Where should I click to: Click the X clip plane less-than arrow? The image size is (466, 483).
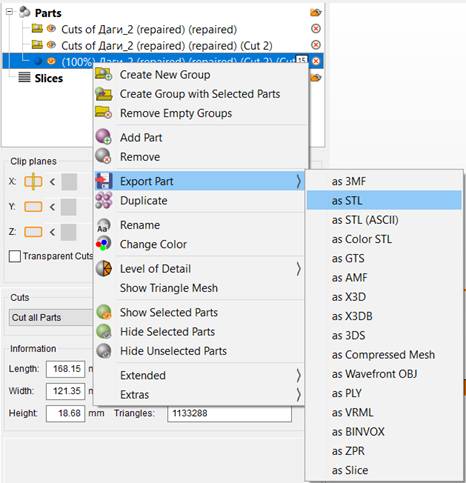point(52,182)
